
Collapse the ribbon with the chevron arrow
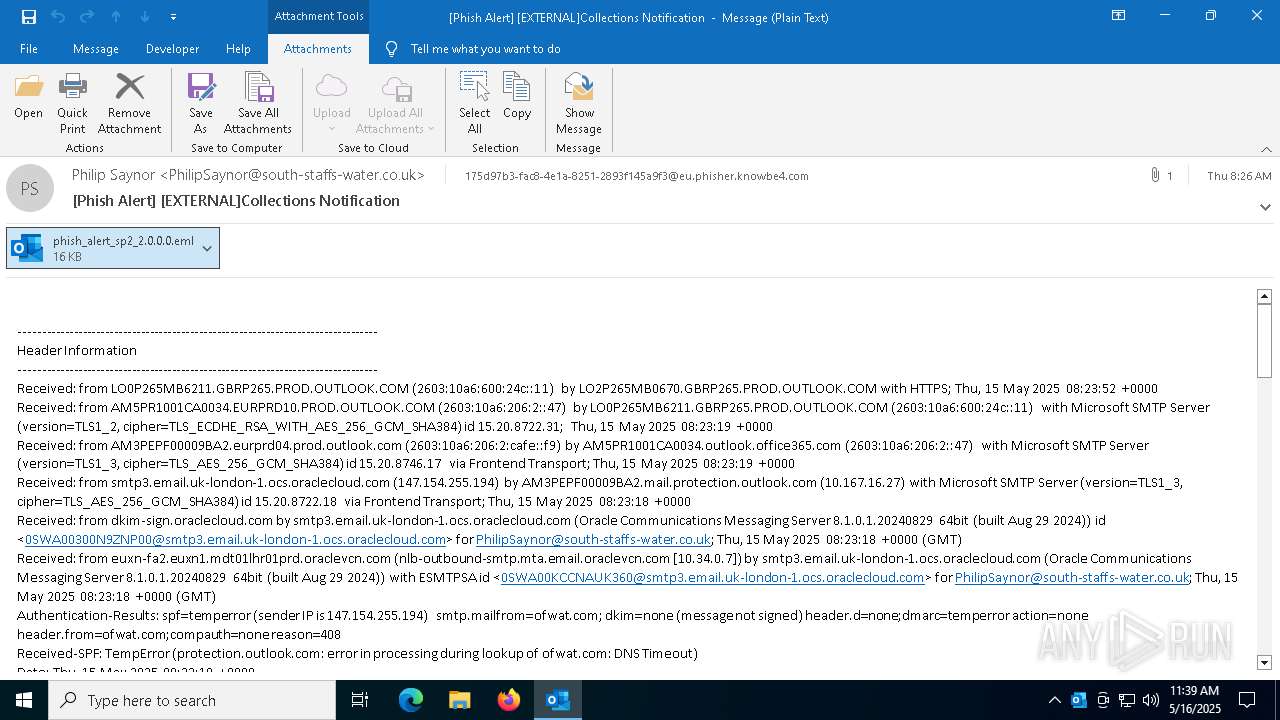[1266, 149]
